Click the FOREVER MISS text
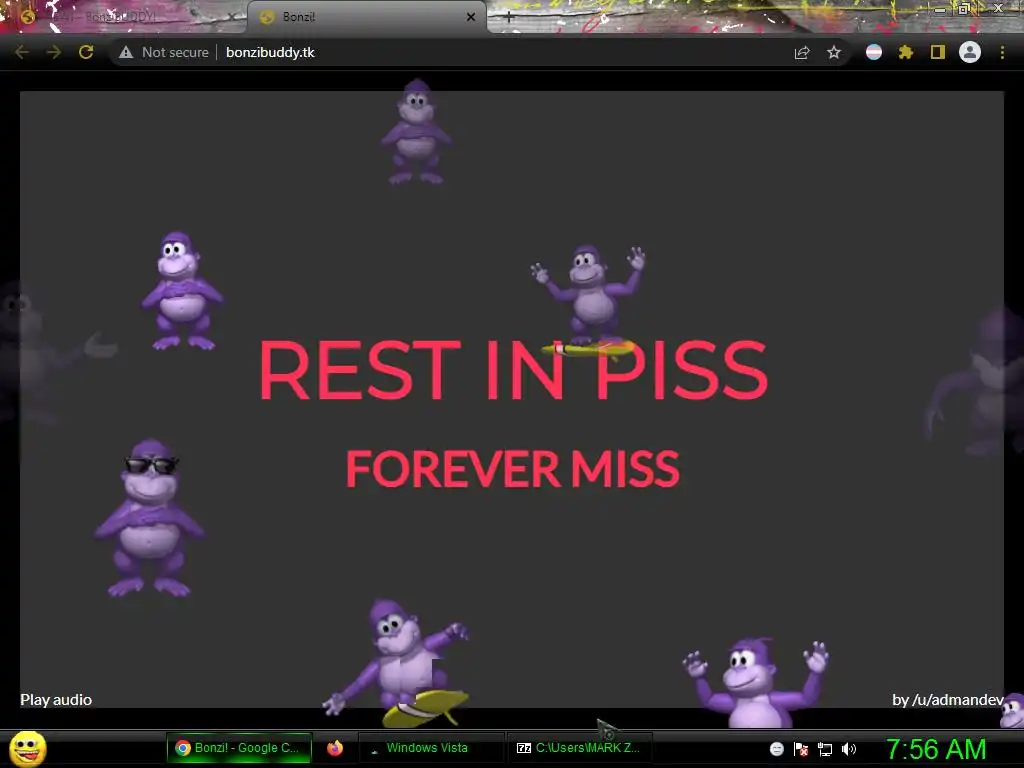 (x=513, y=469)
